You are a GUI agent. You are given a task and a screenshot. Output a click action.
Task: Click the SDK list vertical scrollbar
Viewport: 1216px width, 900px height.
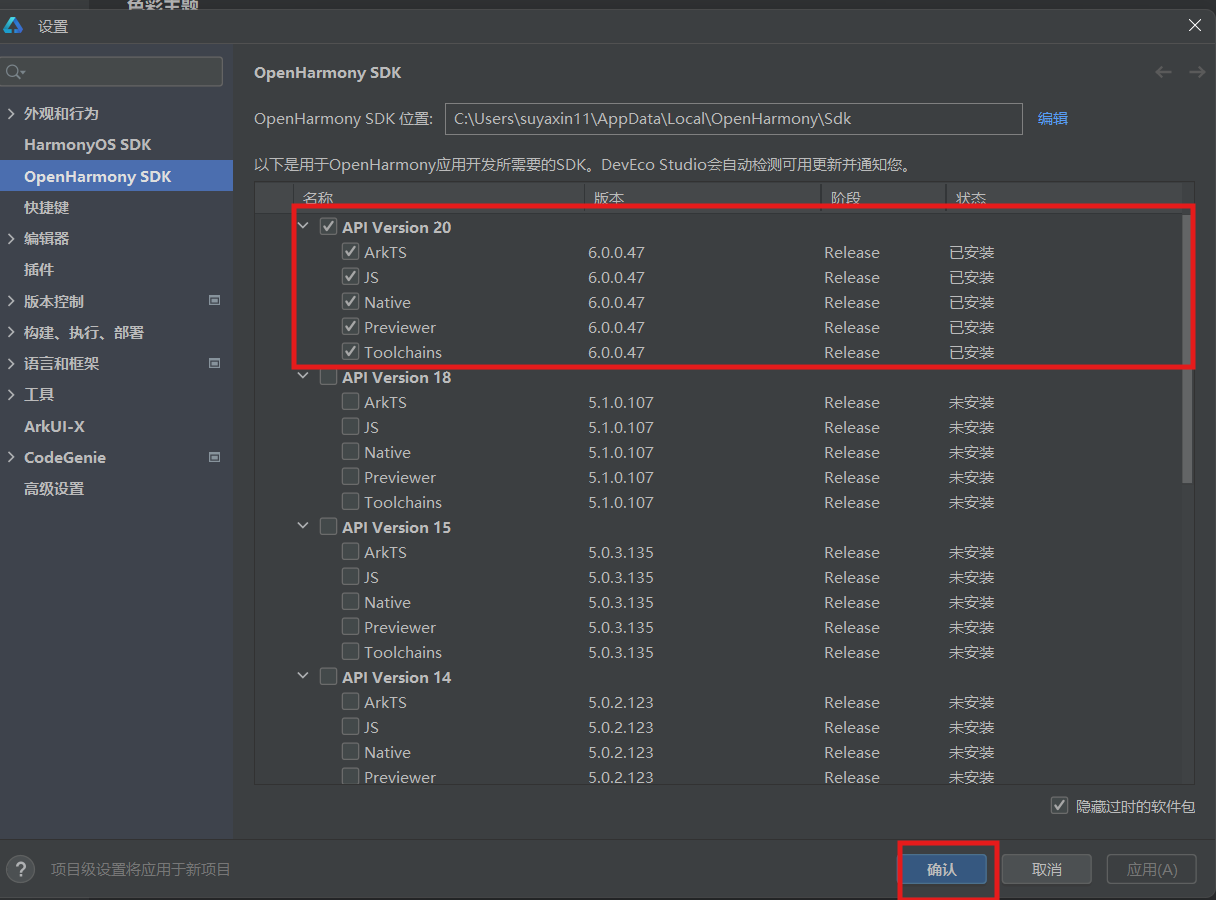click(x=1187, y=350)
